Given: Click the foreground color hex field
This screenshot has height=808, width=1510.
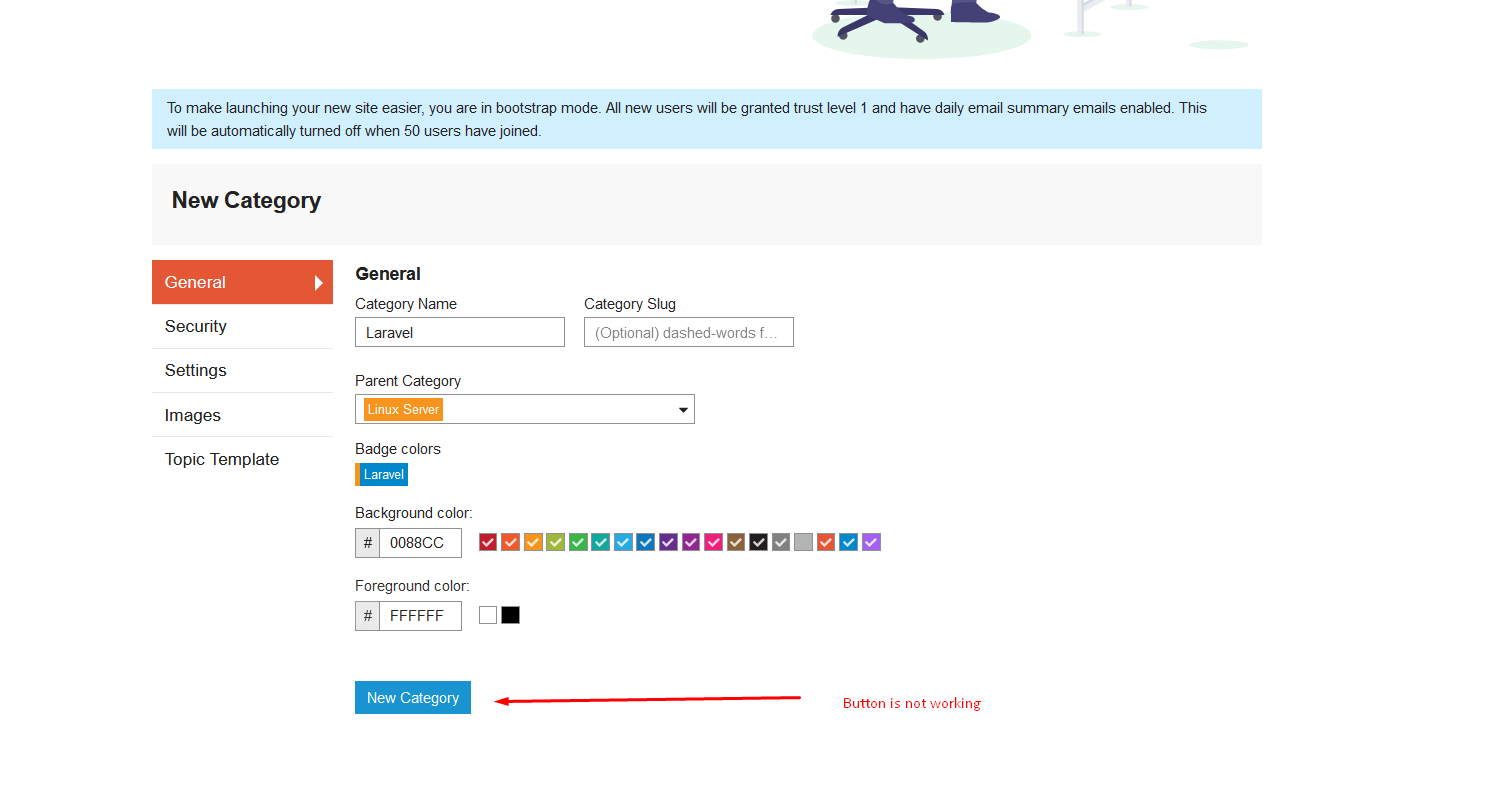Looking at the screenshot, I should click(x=420, y=616).
